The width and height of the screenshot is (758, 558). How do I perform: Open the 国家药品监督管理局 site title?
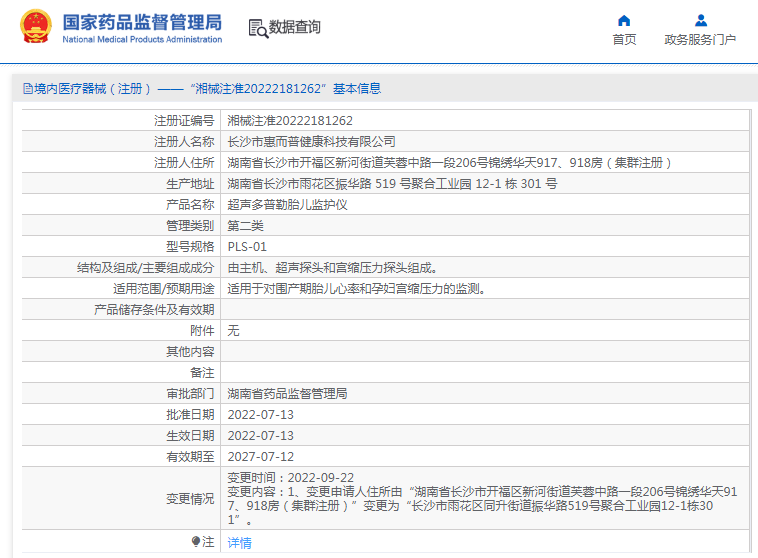[x=142, y=22]
